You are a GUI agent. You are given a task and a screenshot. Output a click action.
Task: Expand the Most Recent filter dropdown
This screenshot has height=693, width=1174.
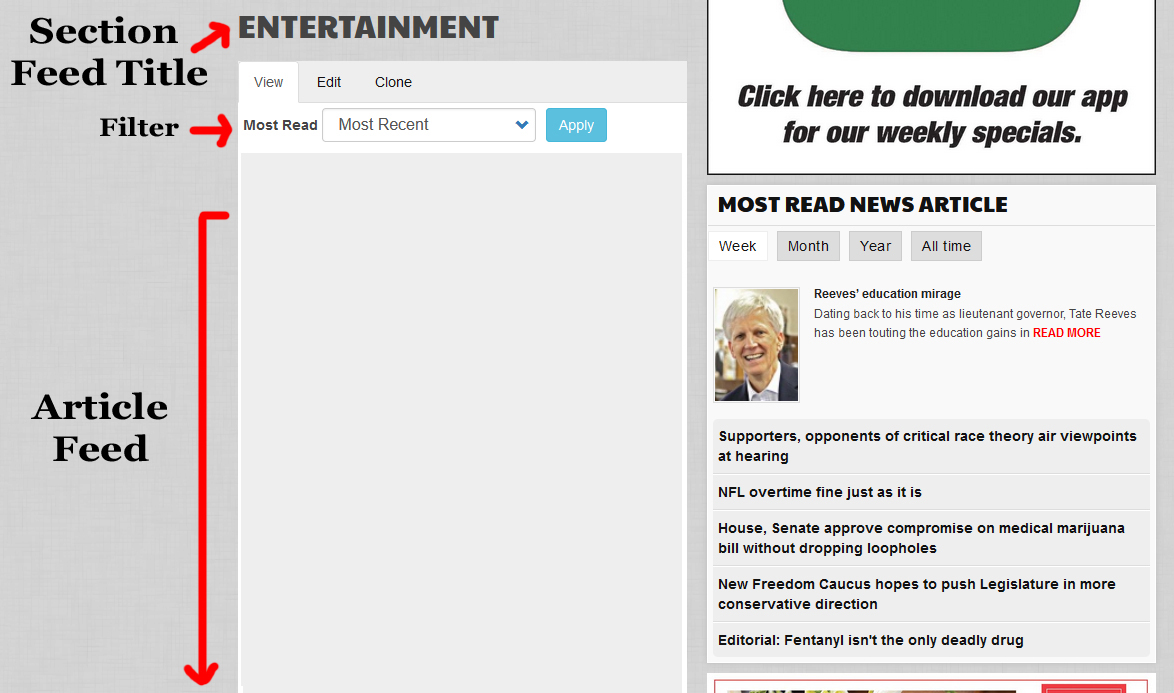click(429, 125)
